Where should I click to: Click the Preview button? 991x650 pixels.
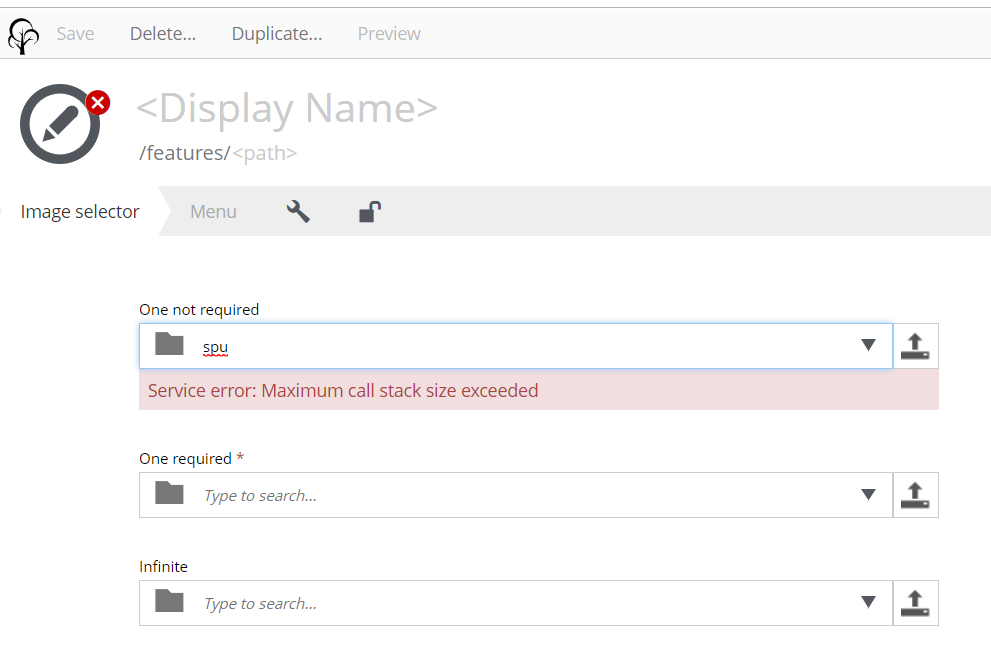[388, 33]
